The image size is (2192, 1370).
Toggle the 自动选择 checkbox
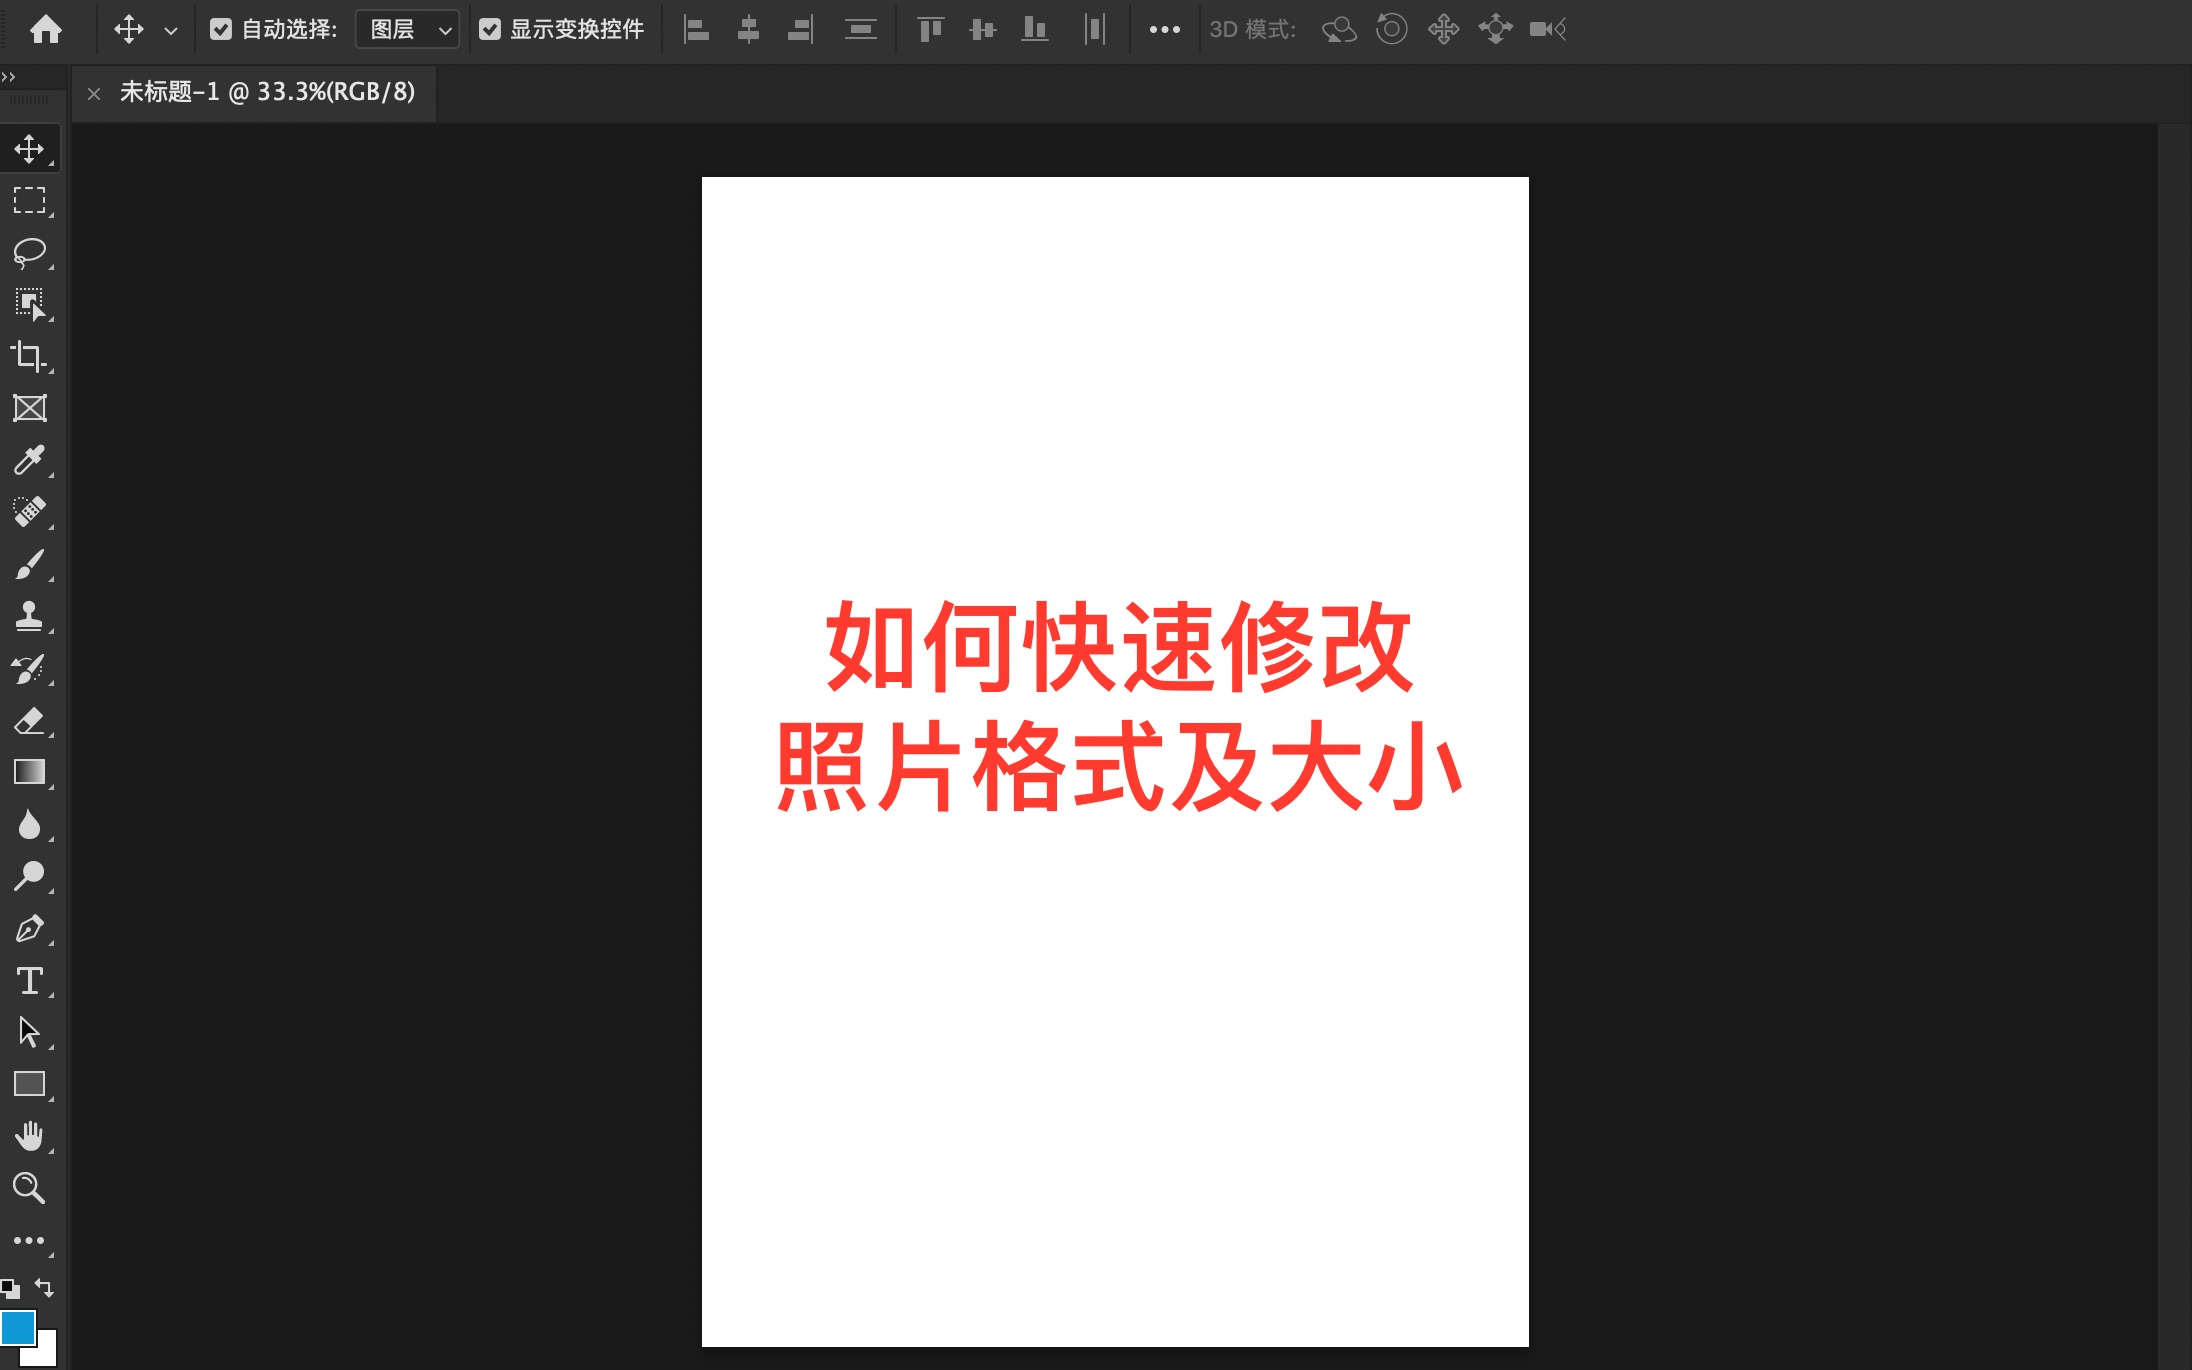(x=222, y=29)
